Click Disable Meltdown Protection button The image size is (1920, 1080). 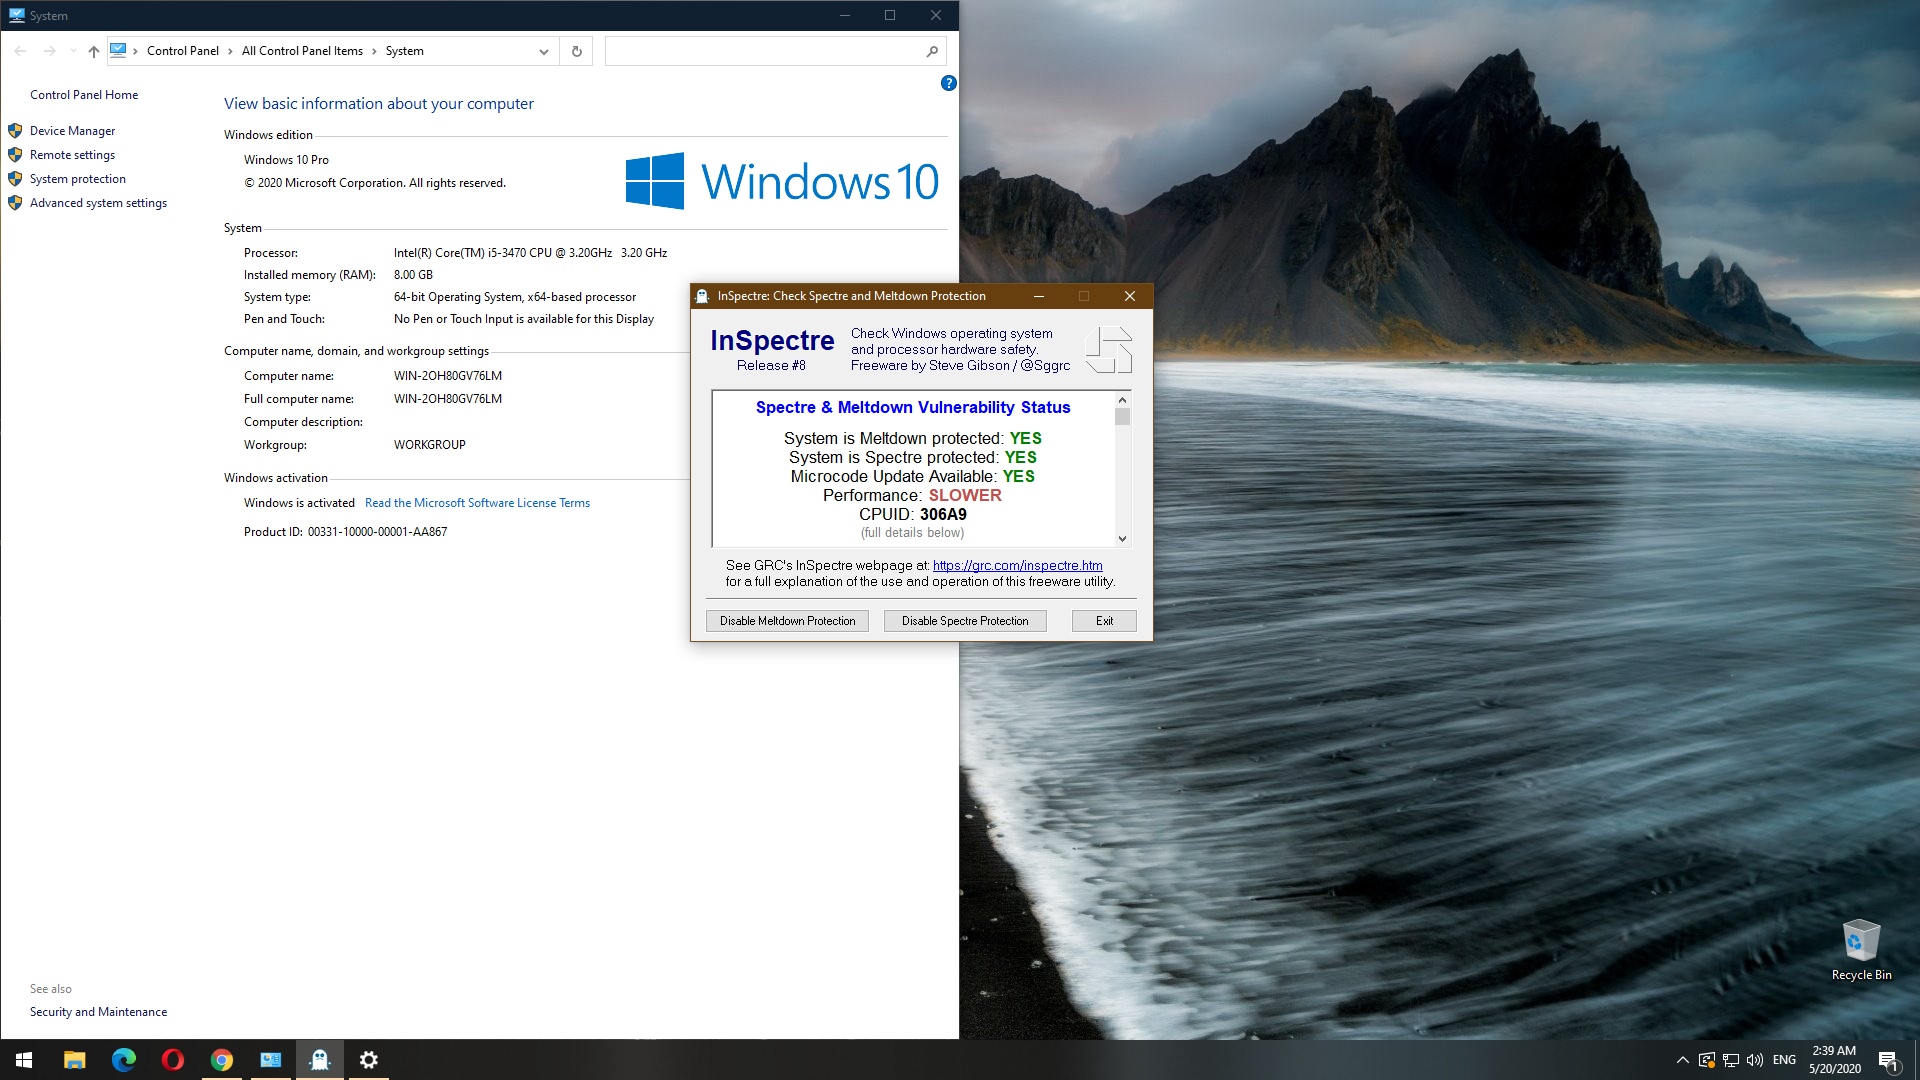tap(787, 621)
